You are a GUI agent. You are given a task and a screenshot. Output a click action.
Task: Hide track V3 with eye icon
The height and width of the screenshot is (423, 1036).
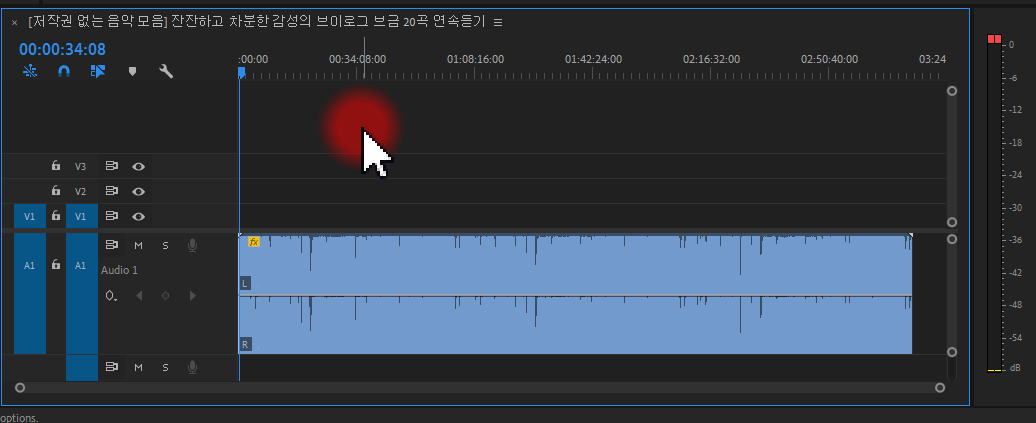[x=138, y=167]
